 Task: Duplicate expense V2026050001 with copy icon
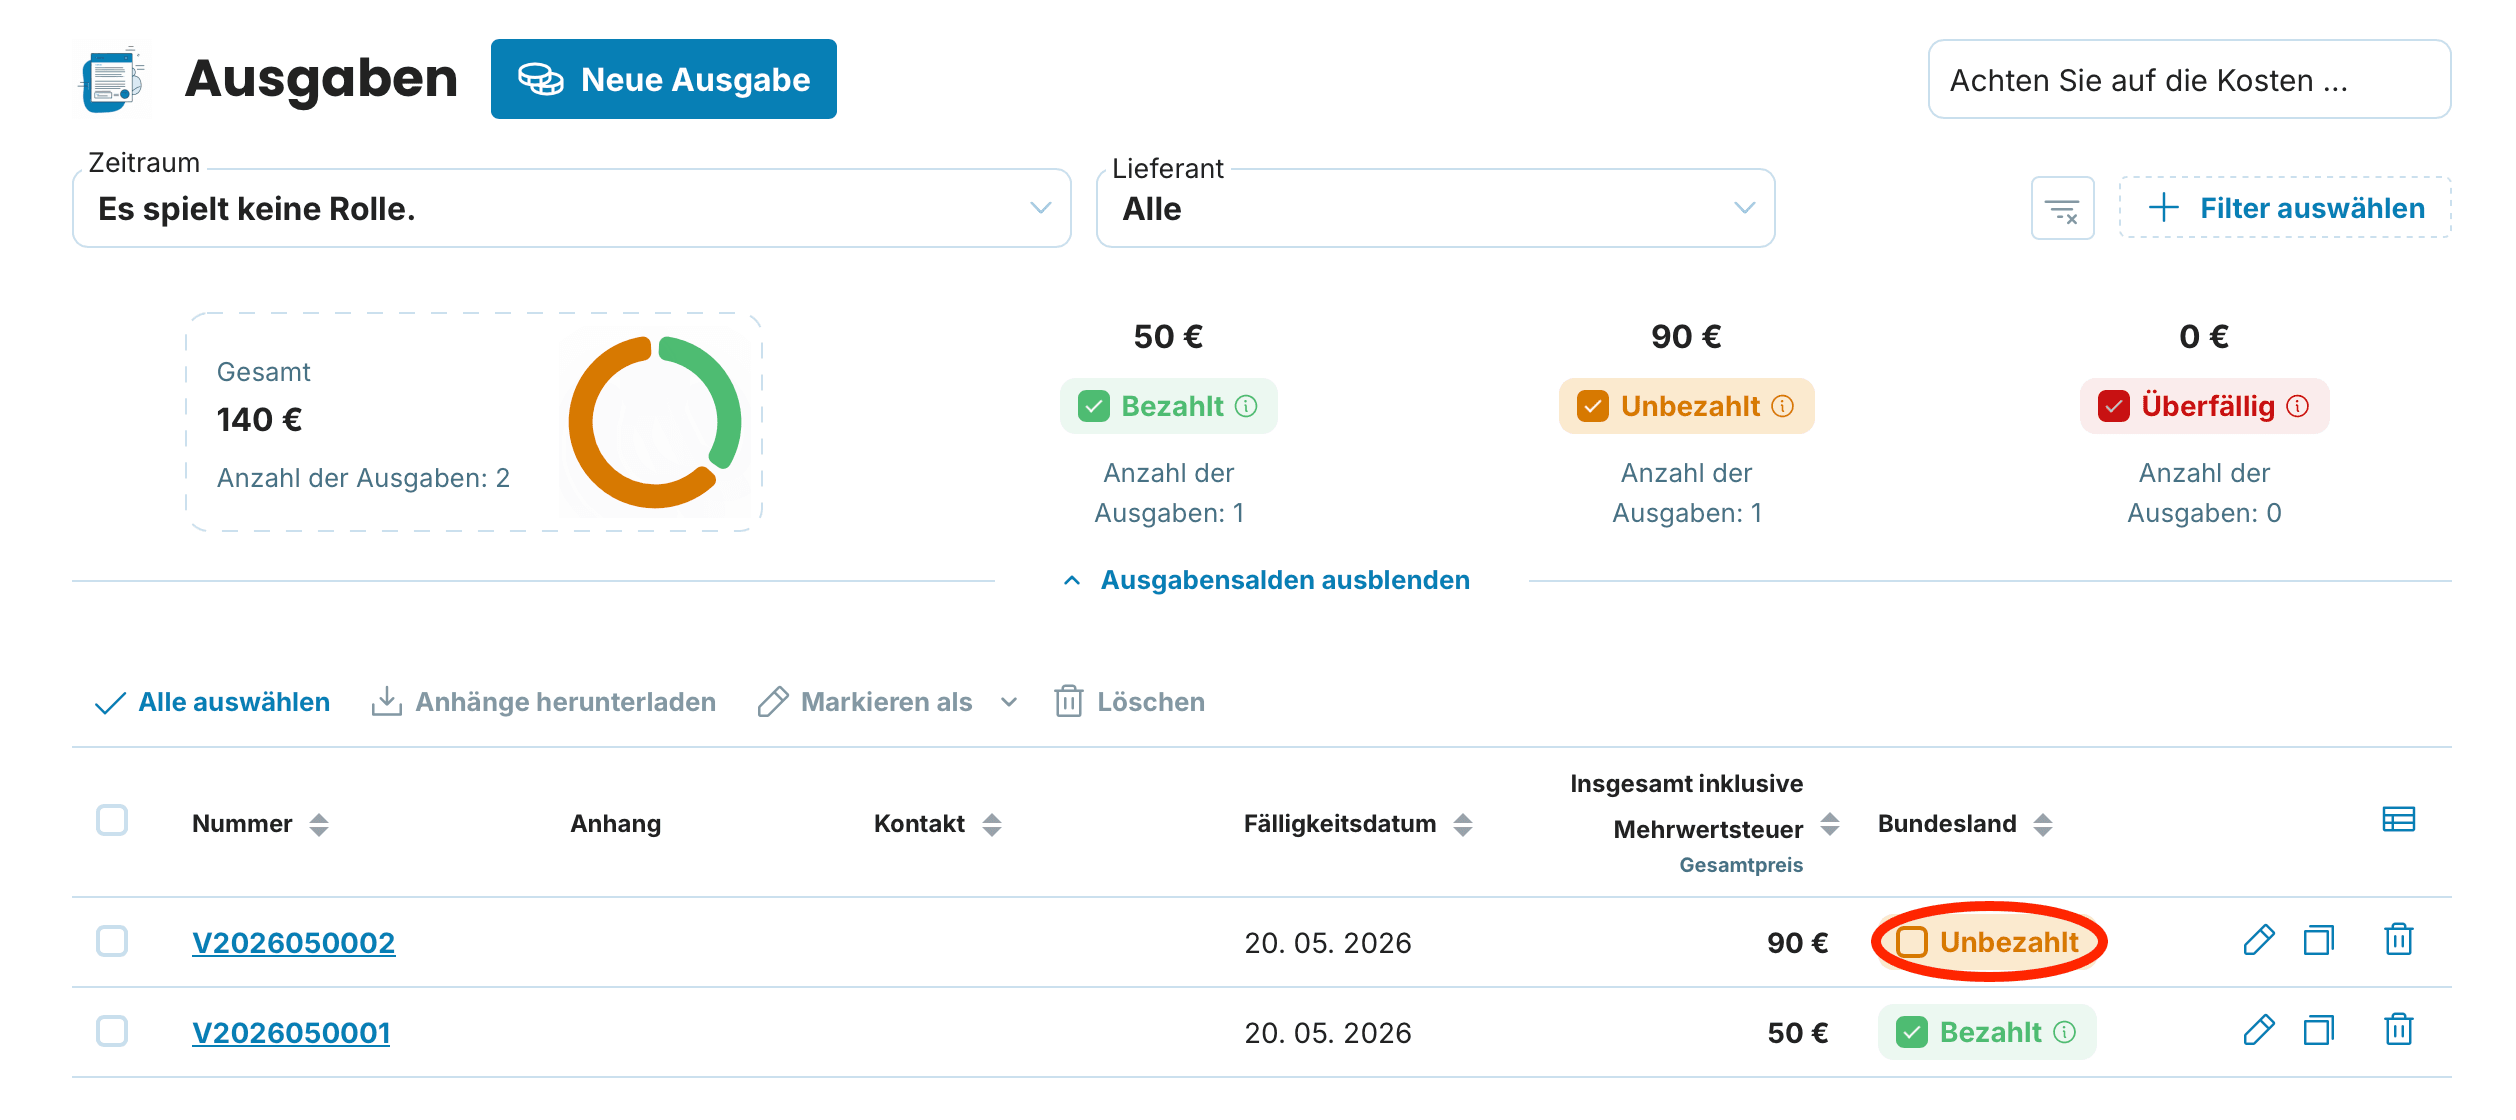coord(2319,1030)
